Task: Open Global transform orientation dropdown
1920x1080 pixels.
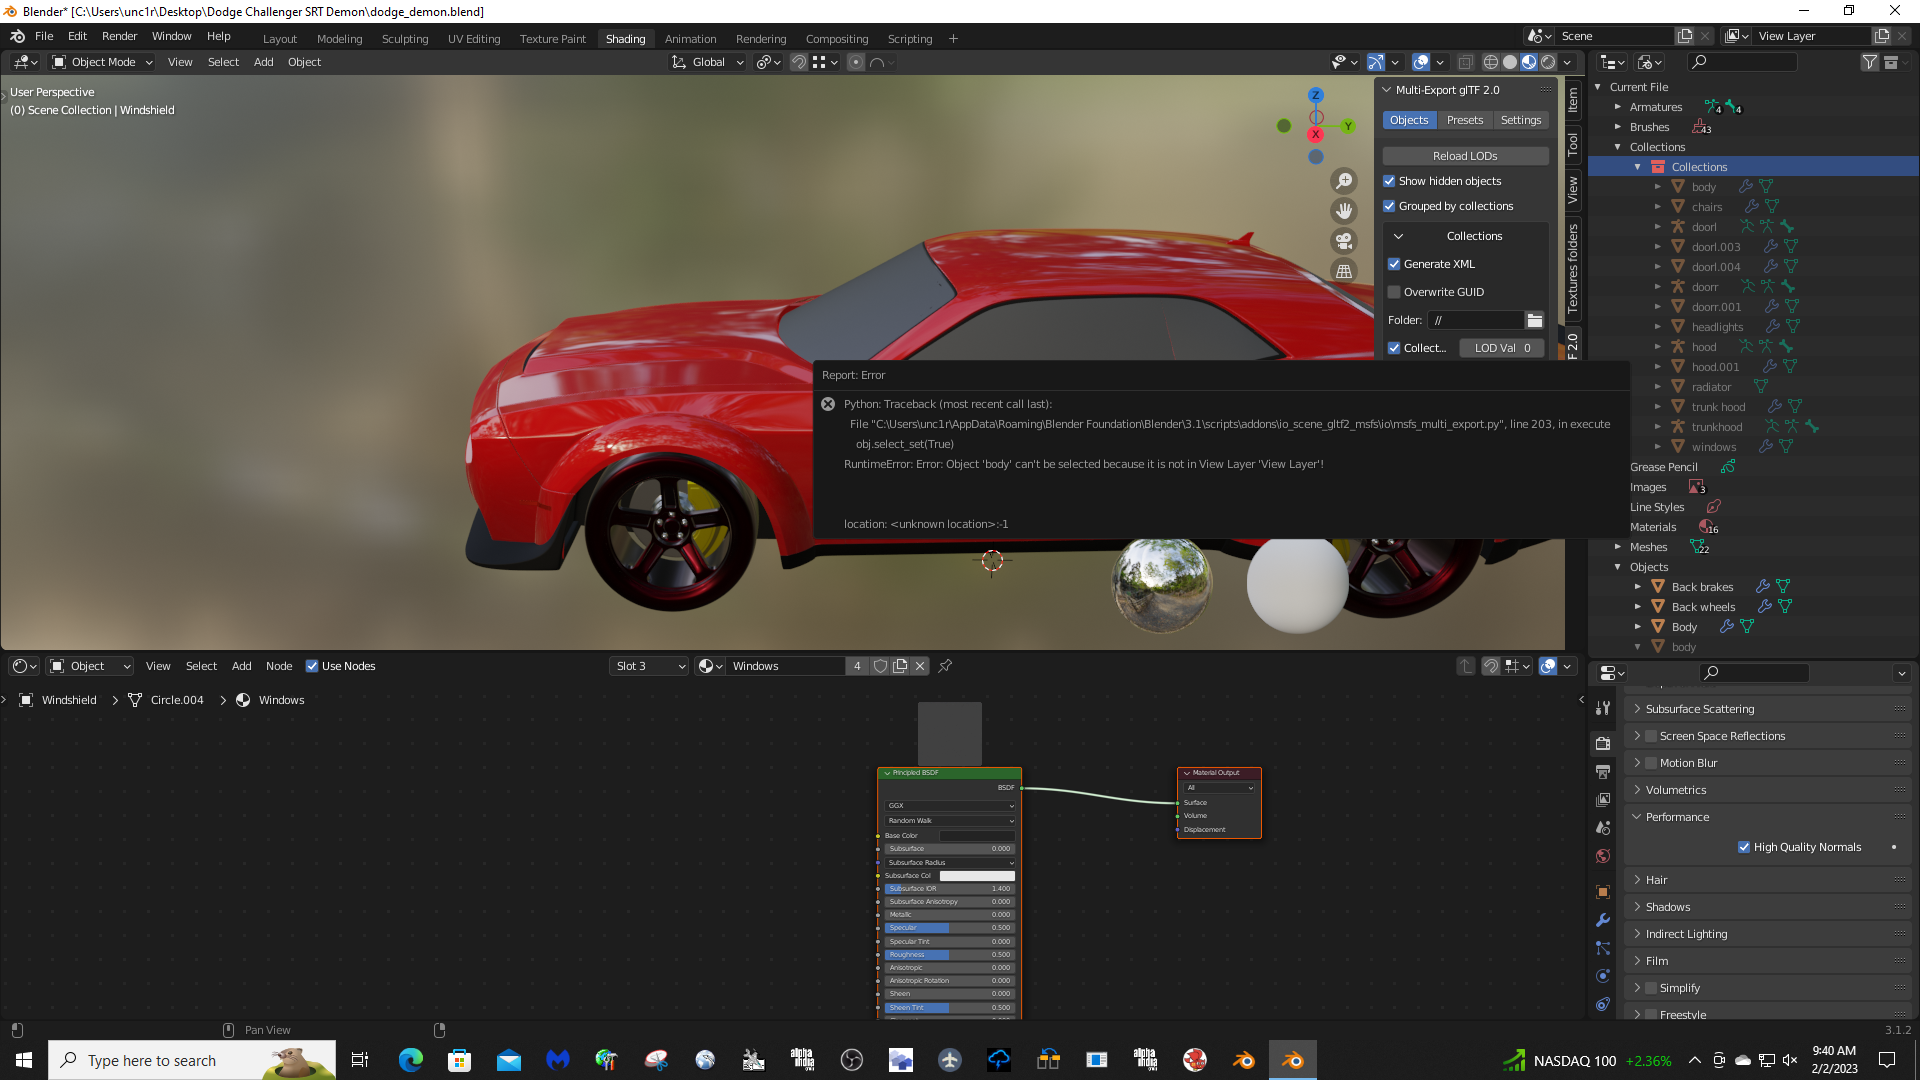Action: point(707,62)
